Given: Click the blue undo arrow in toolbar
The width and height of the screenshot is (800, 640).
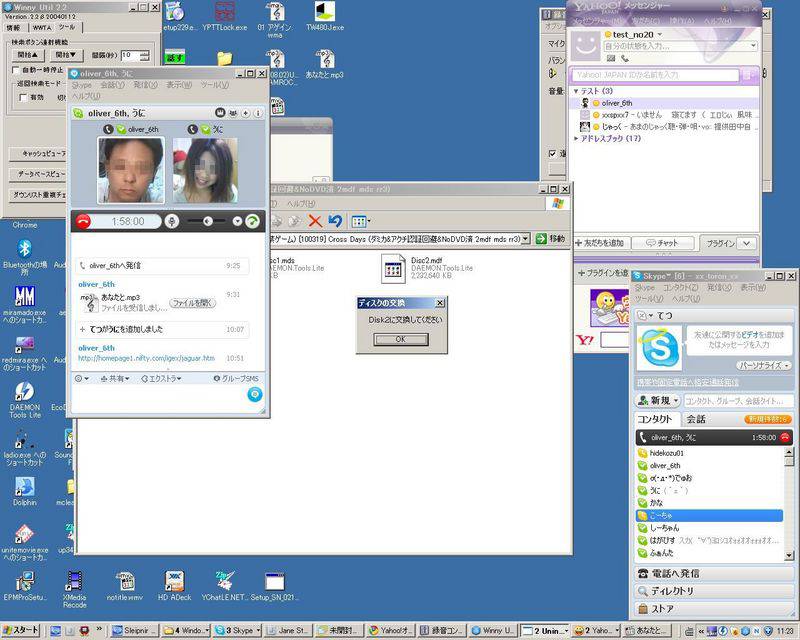Looking at the screenshot, I should 335,221.
